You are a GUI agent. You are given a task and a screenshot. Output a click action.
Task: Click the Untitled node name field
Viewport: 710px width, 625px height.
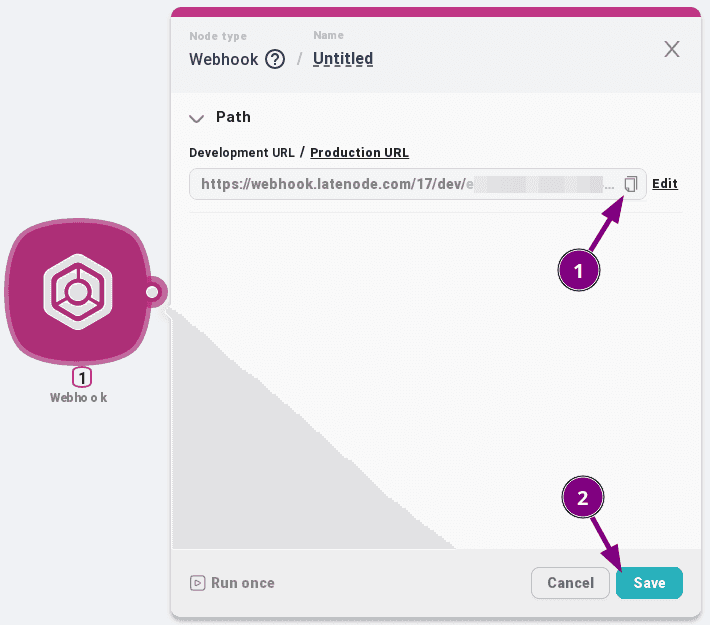(343, 59)
